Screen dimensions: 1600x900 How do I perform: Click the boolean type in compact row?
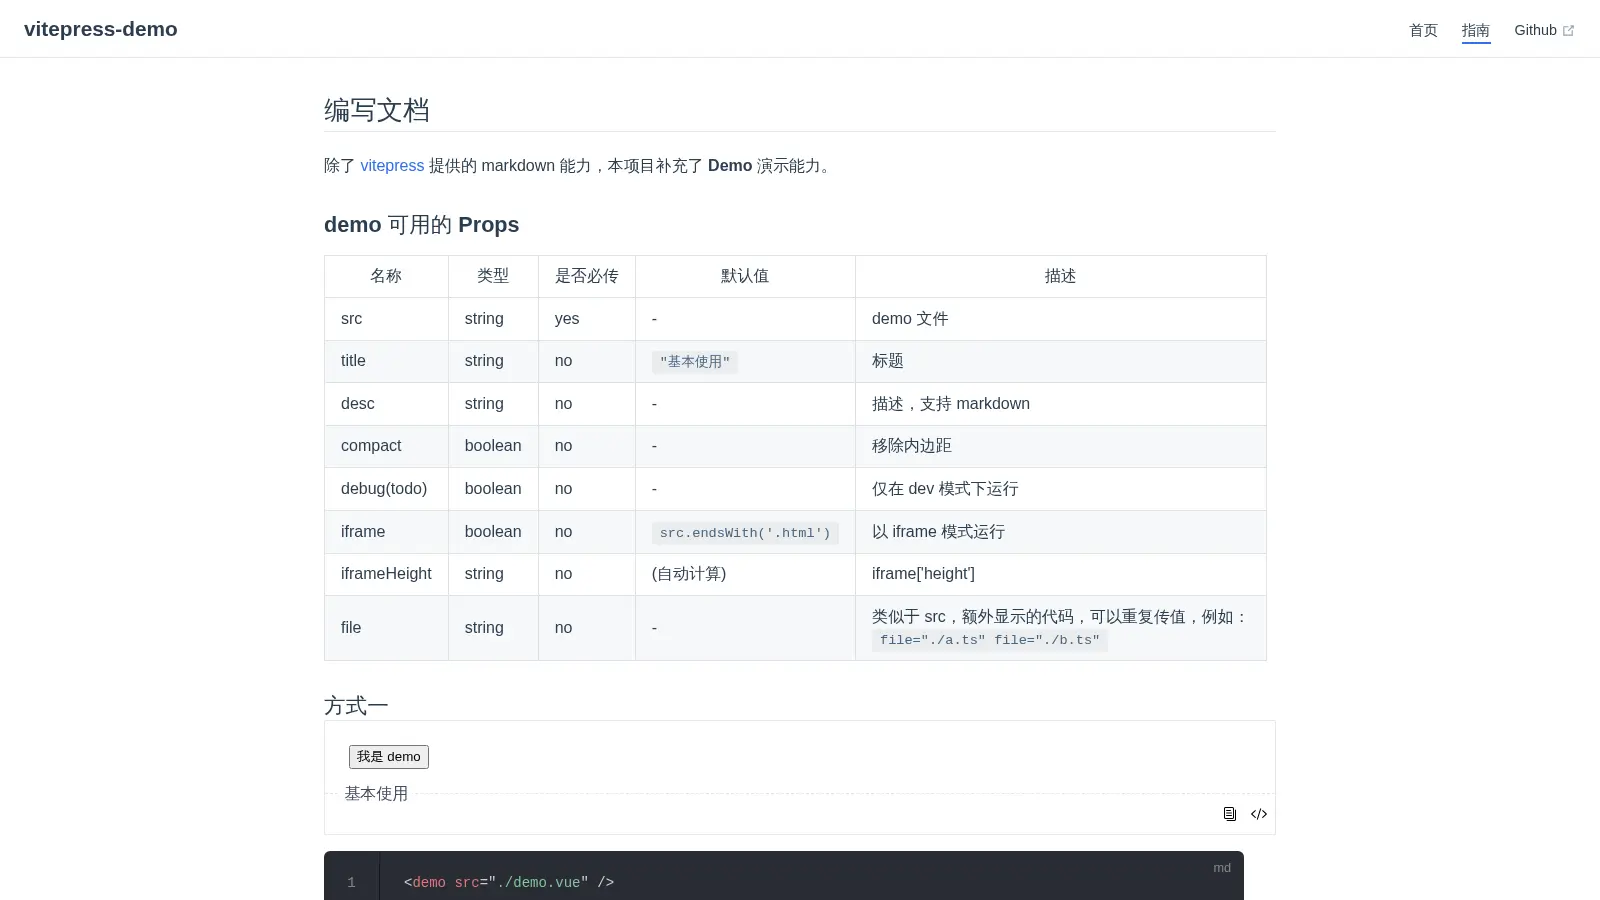493,446
